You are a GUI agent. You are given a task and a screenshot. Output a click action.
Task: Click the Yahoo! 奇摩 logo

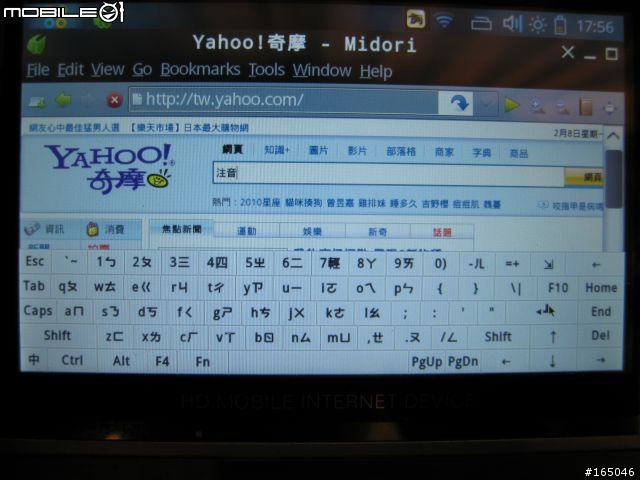point(109,168)
